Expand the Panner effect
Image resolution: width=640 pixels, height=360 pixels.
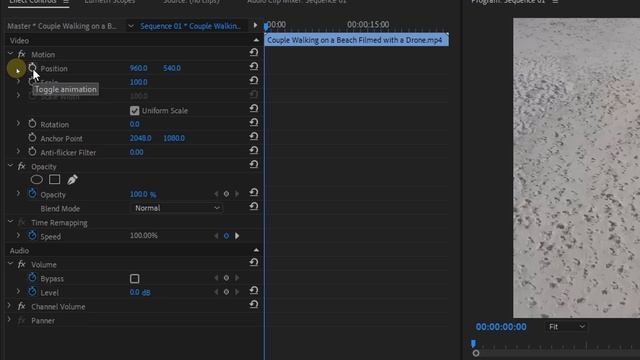click(x=9, y=320)
